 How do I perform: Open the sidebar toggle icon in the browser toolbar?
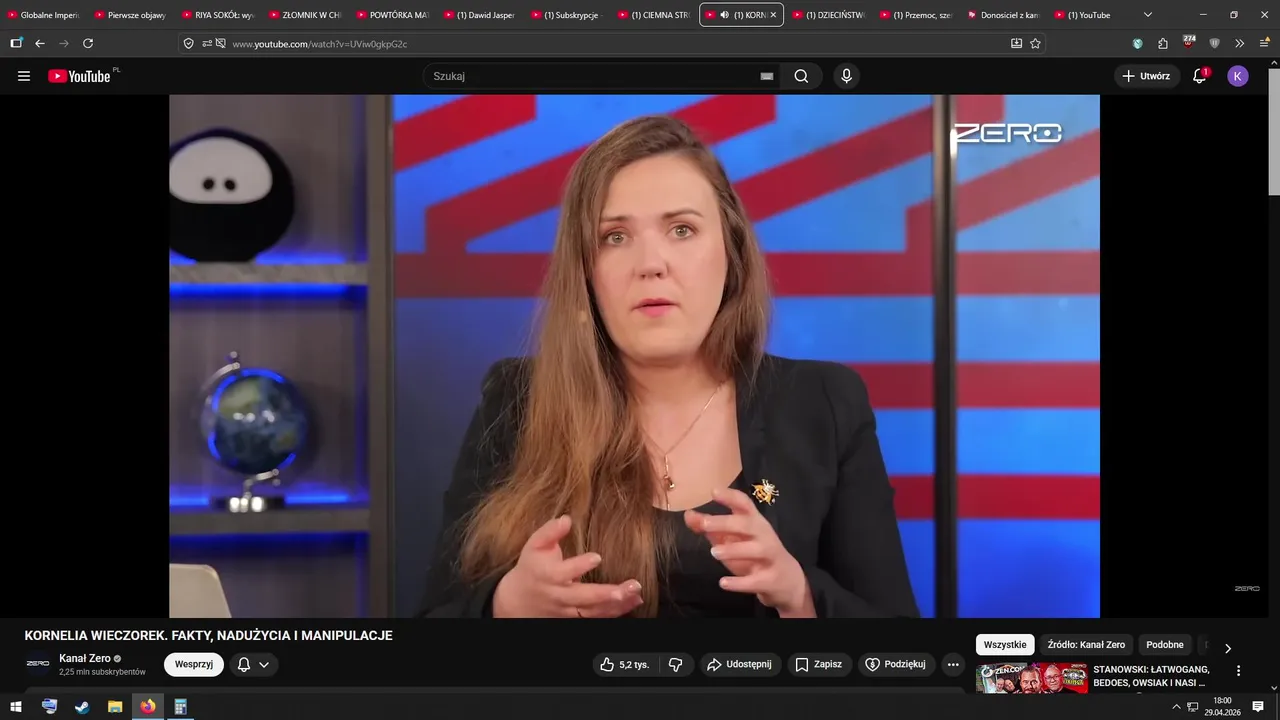(16, 43)
